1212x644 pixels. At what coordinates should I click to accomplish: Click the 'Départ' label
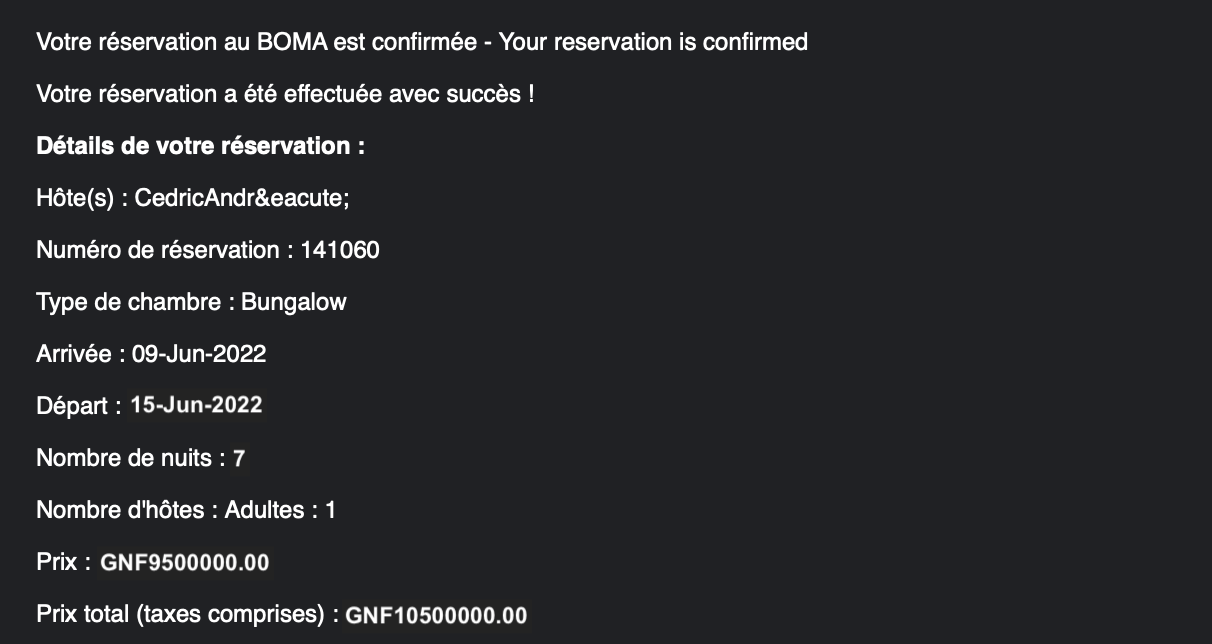pos(72,406)
